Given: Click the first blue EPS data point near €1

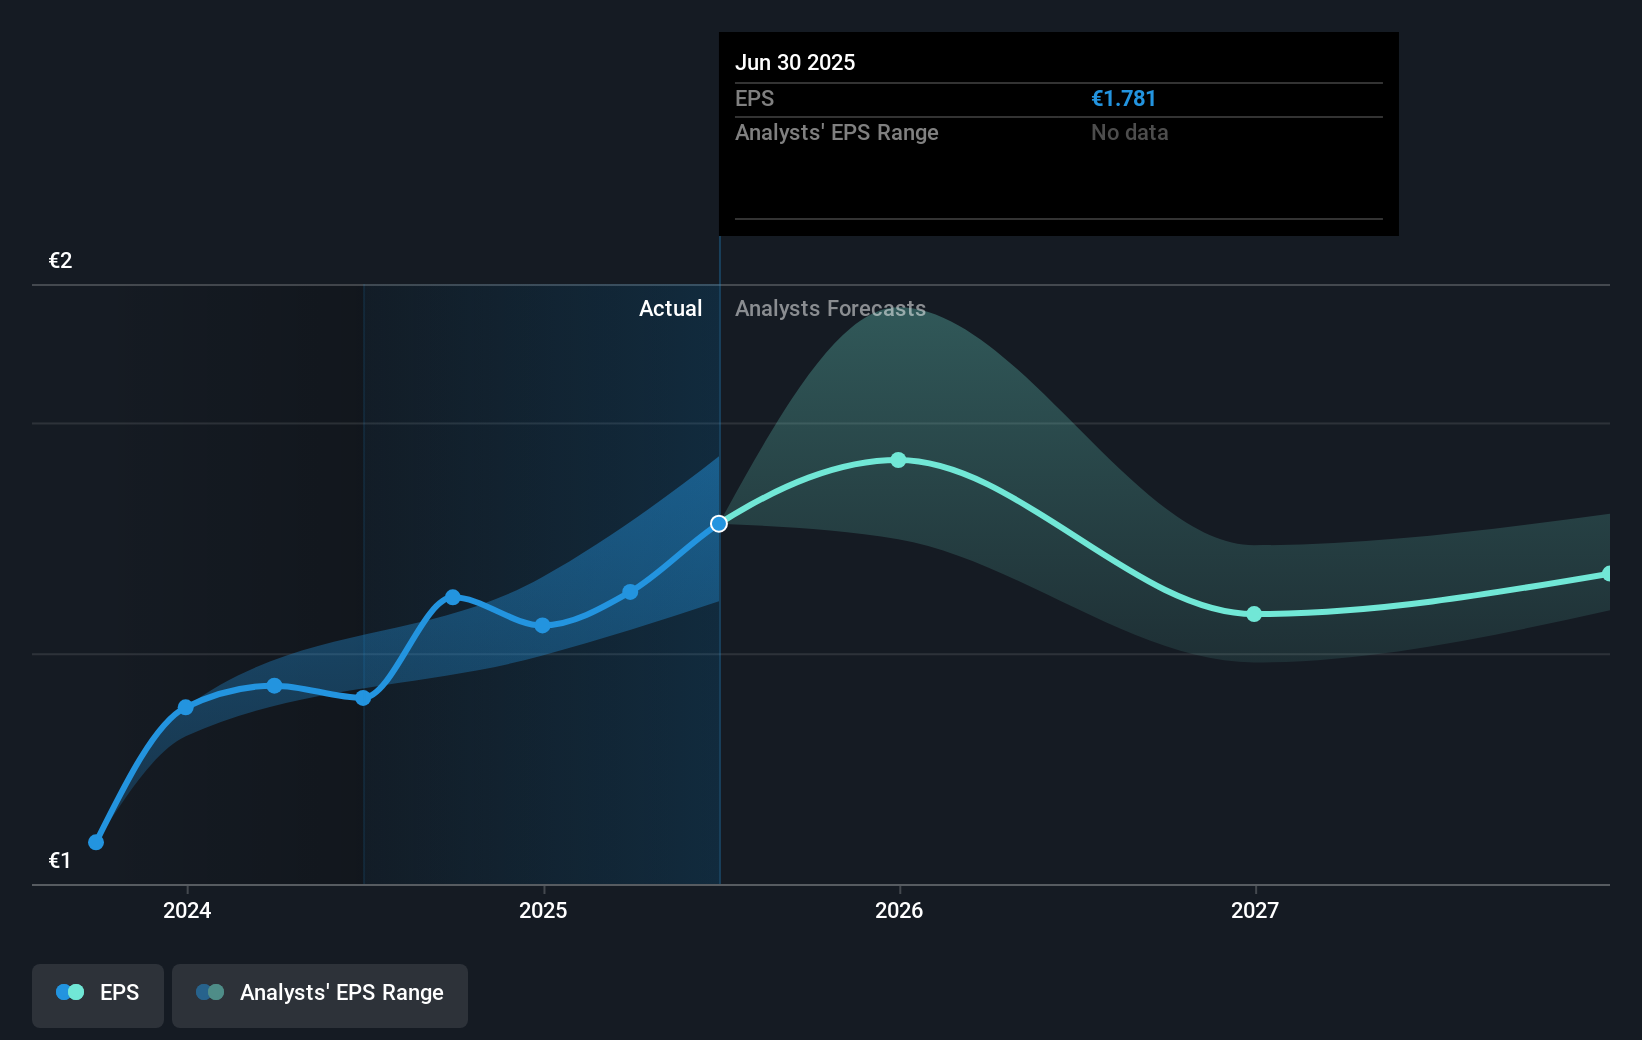Looking at the screenshot, I should (95, 842).
